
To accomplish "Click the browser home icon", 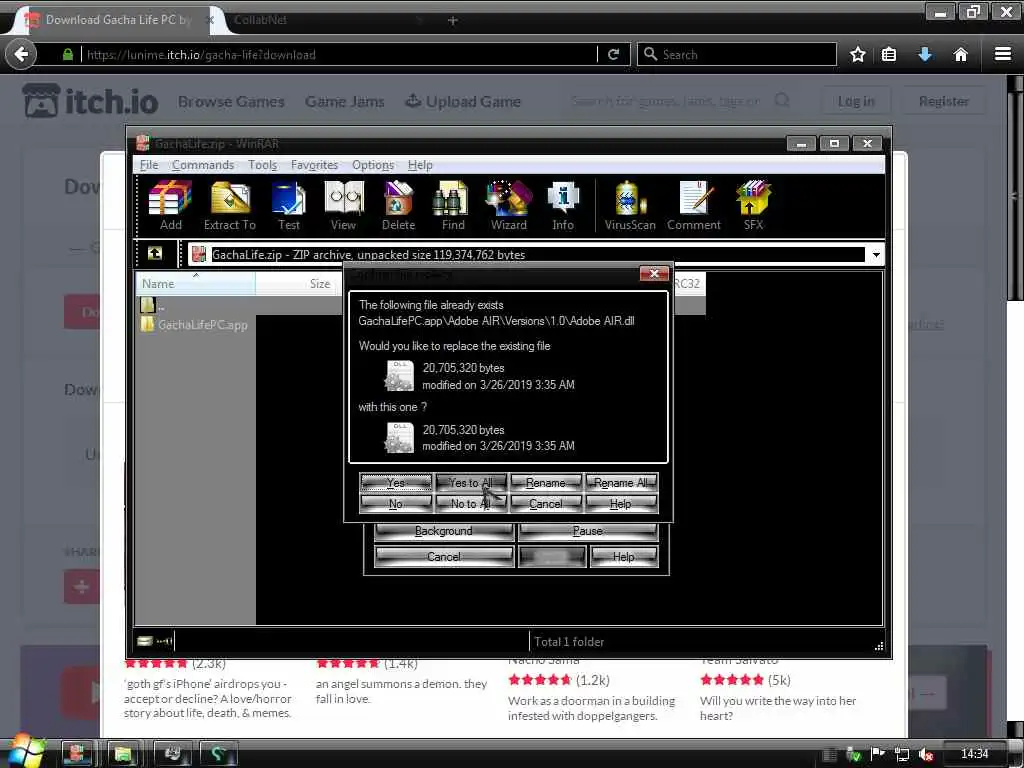I will coord(960,54).
